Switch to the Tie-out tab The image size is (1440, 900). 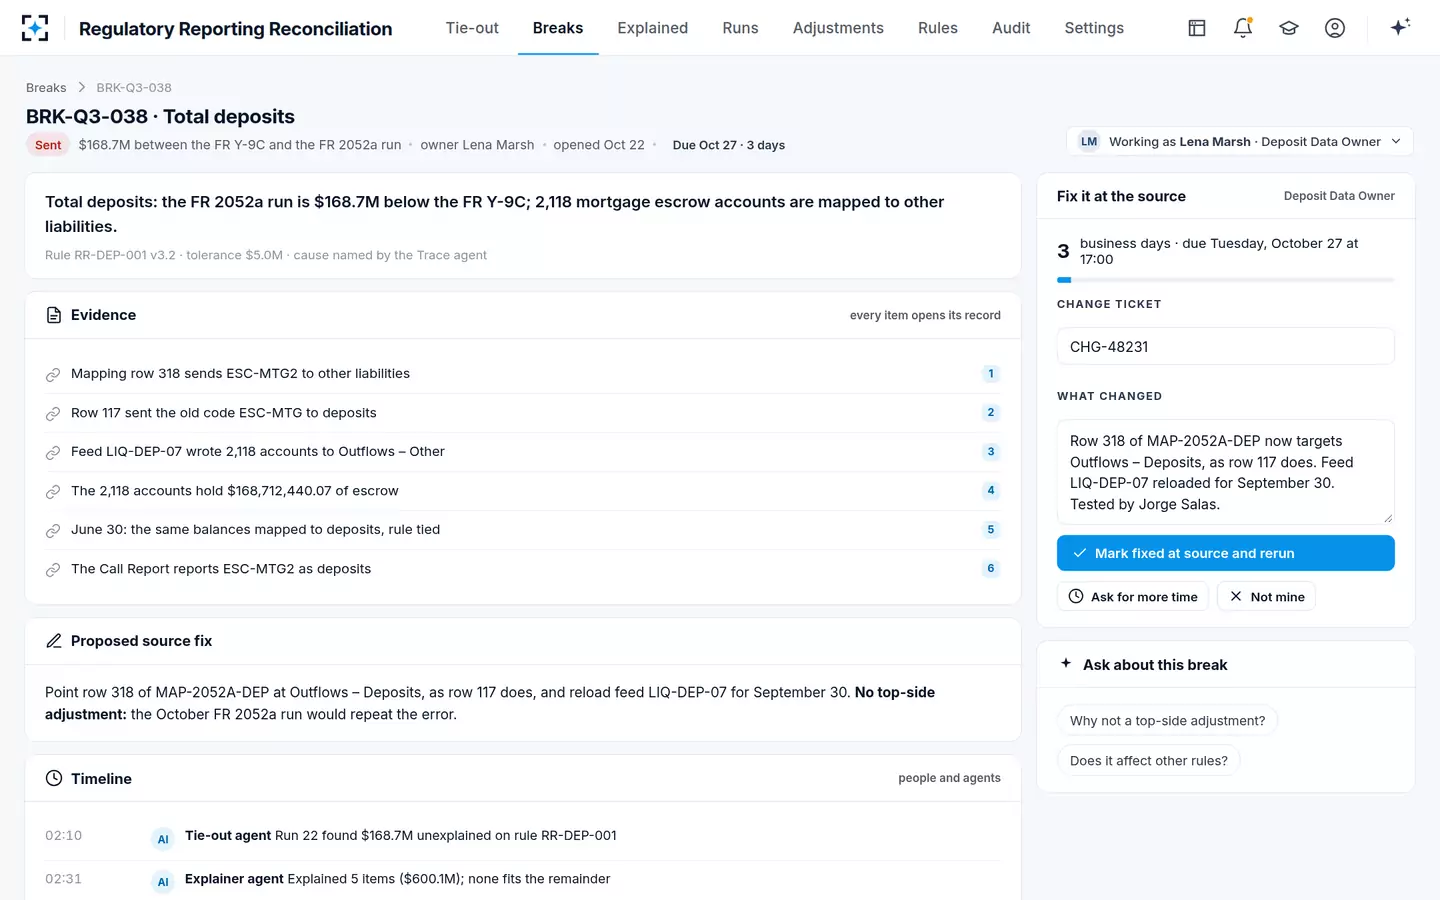(x=472, y=28)
